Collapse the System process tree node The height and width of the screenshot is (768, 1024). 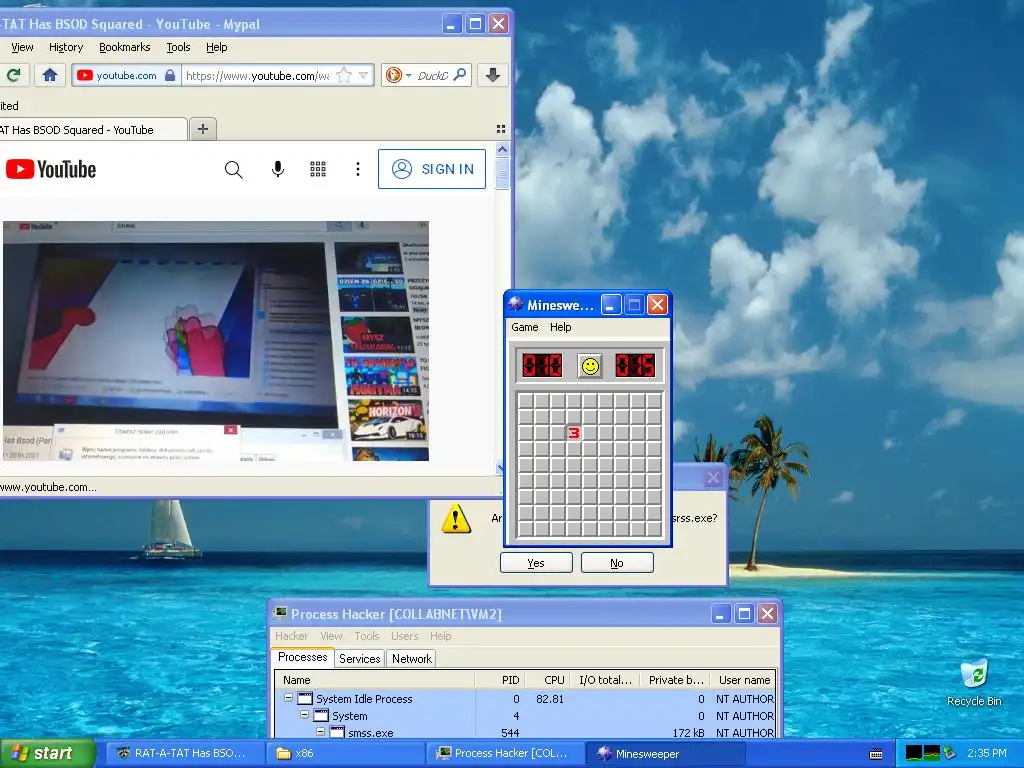point(304,715)
